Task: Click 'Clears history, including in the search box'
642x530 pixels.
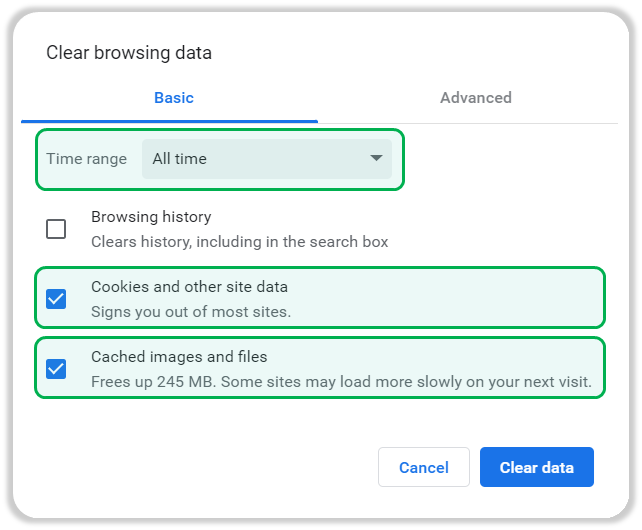Action: 240,242
